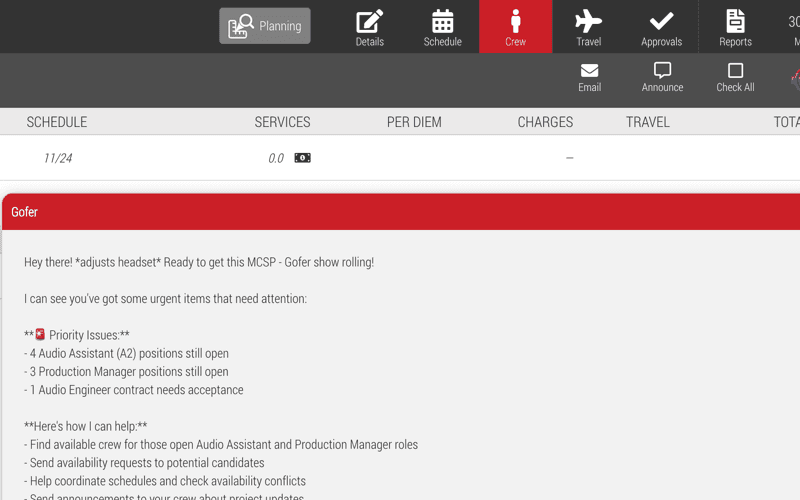
Task: Open the Planning button
Action: [265, 26]
